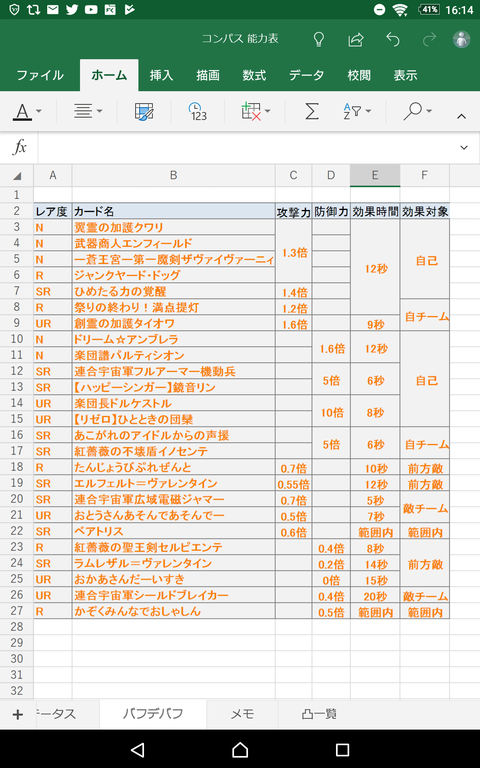
Task: Select cell ひめたる力の覚醒
Action: click(173, 291)
